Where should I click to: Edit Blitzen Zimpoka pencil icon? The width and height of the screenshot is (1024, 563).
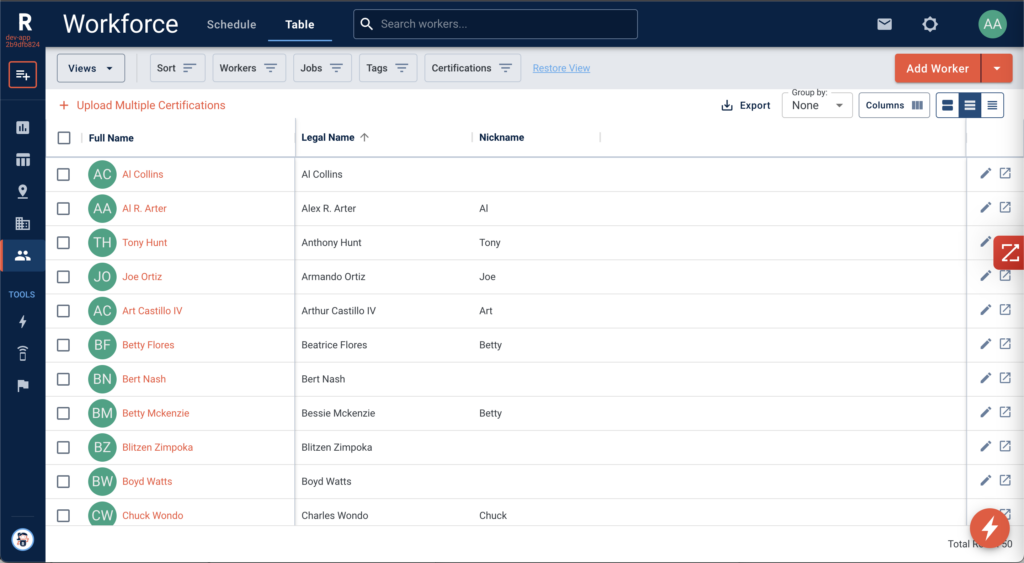(985, 447)
